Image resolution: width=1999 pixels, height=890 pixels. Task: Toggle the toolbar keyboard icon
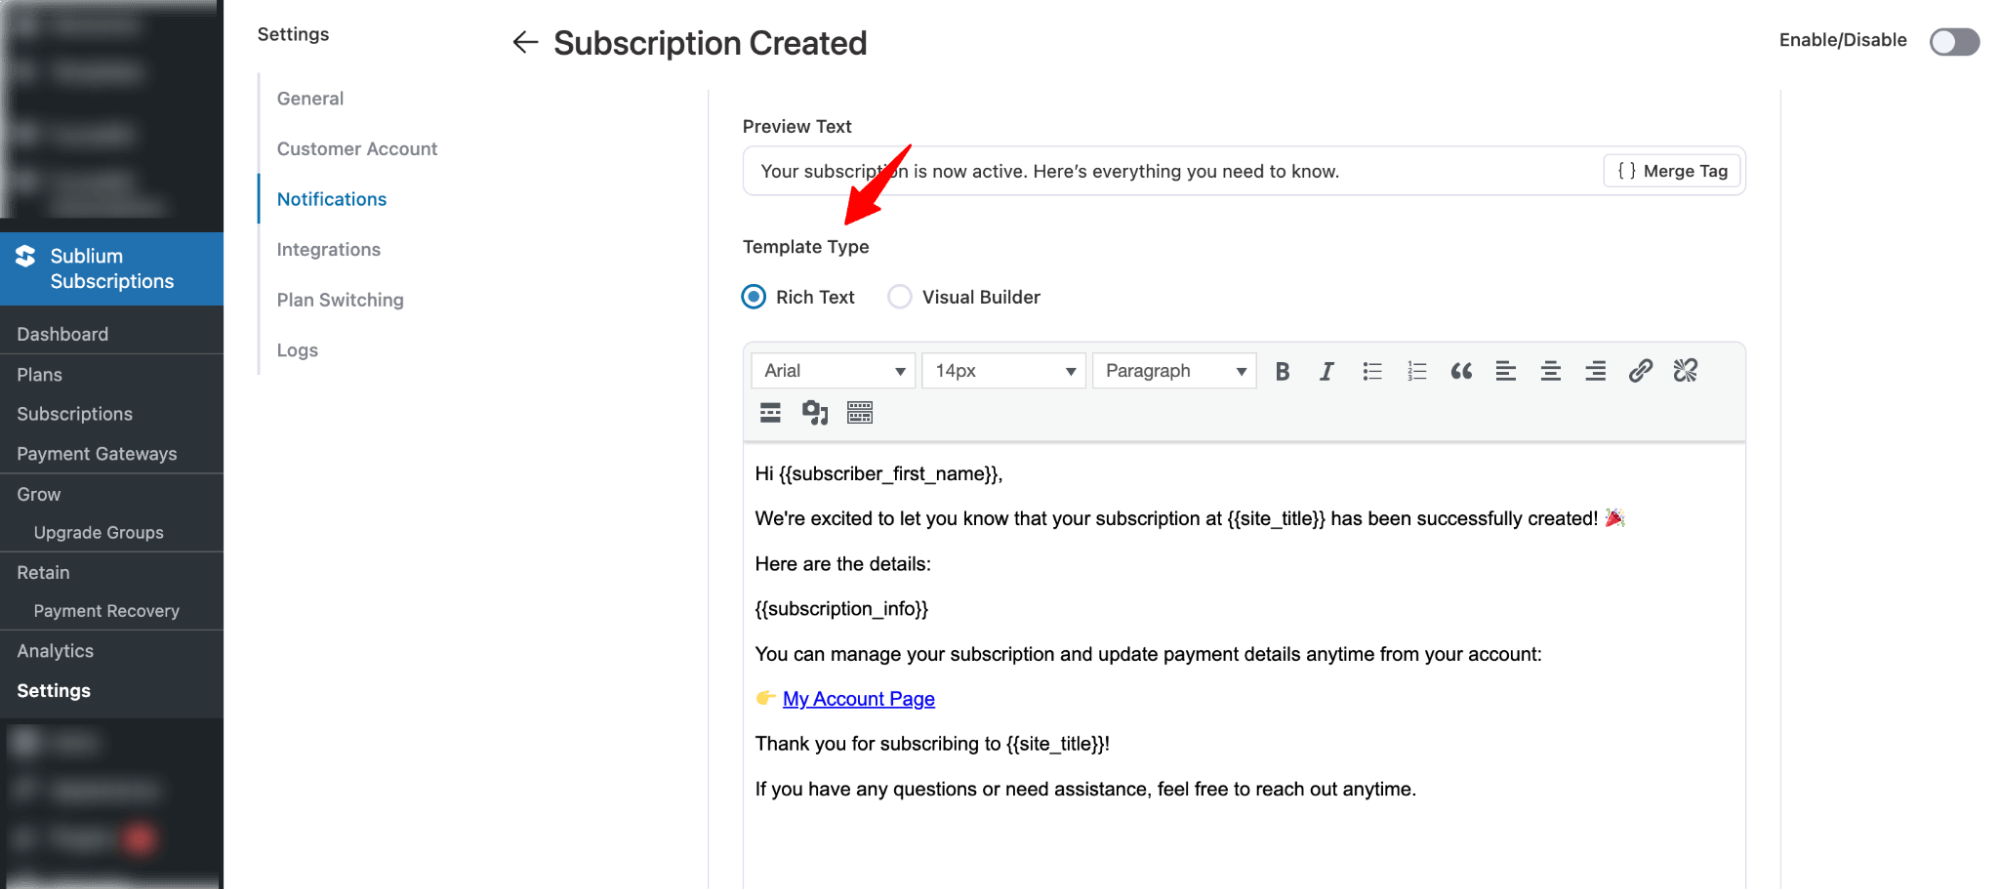[860, 413]
